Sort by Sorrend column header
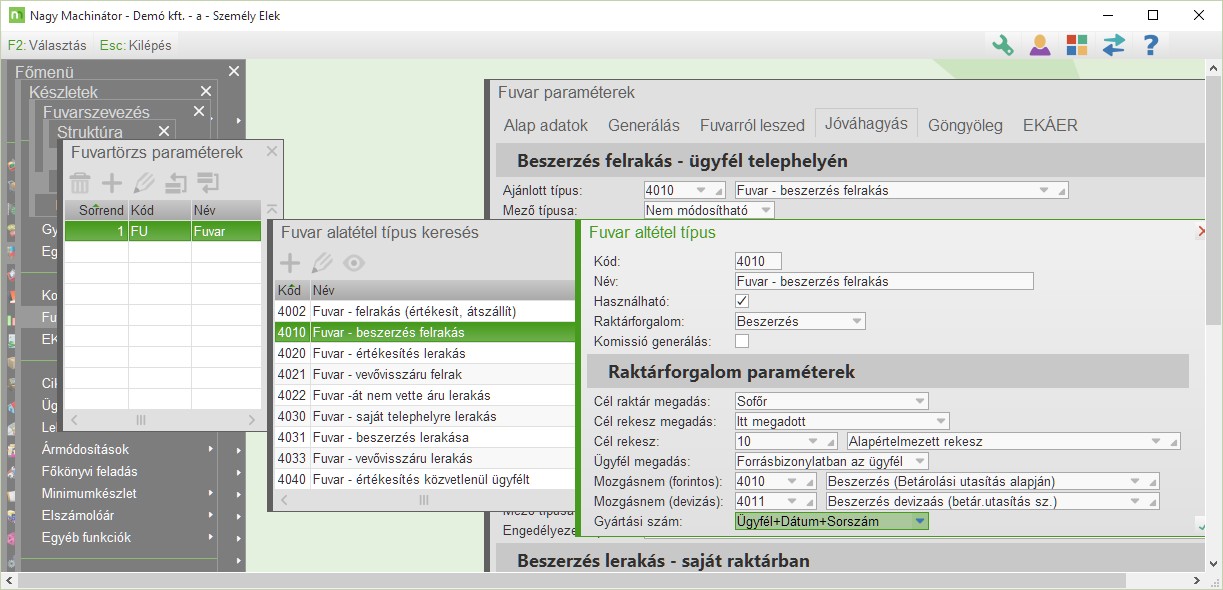This screenshot has height=590, width=1223. 97,210
